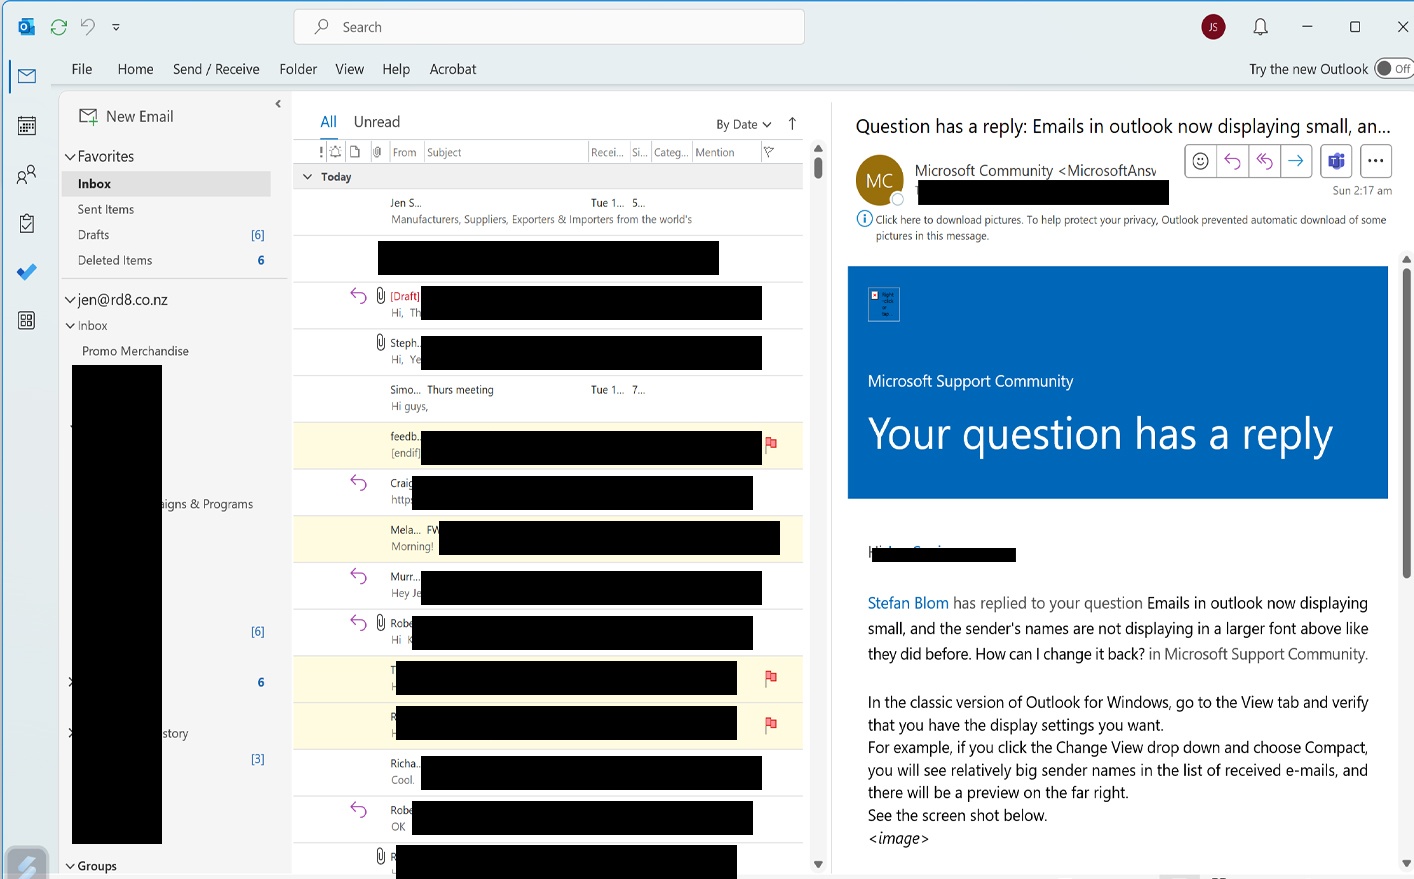Open the Calendar view in the navigation bar
This screenshot has width=1414, height=879.
coord(26,124)
